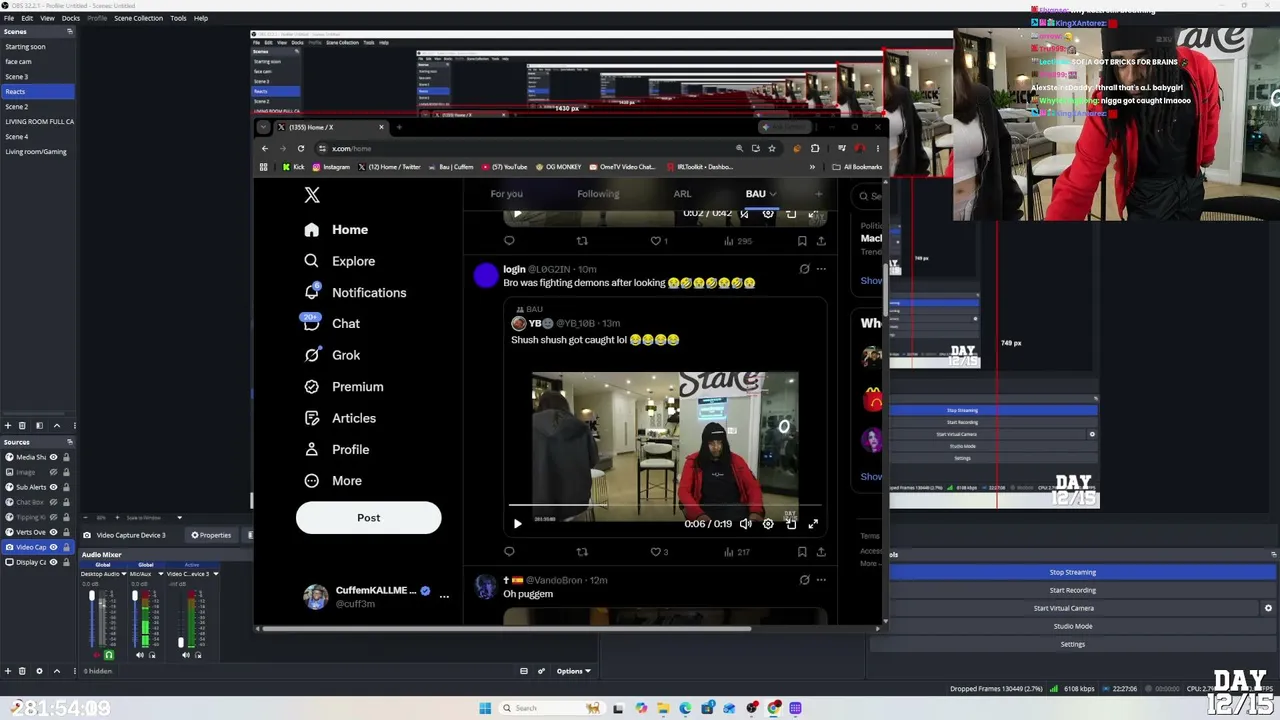The width and height of the screenshot is (1280, 720).
Task: Open Explore search icon in X sidebar
Action: [x=312, y=261]
